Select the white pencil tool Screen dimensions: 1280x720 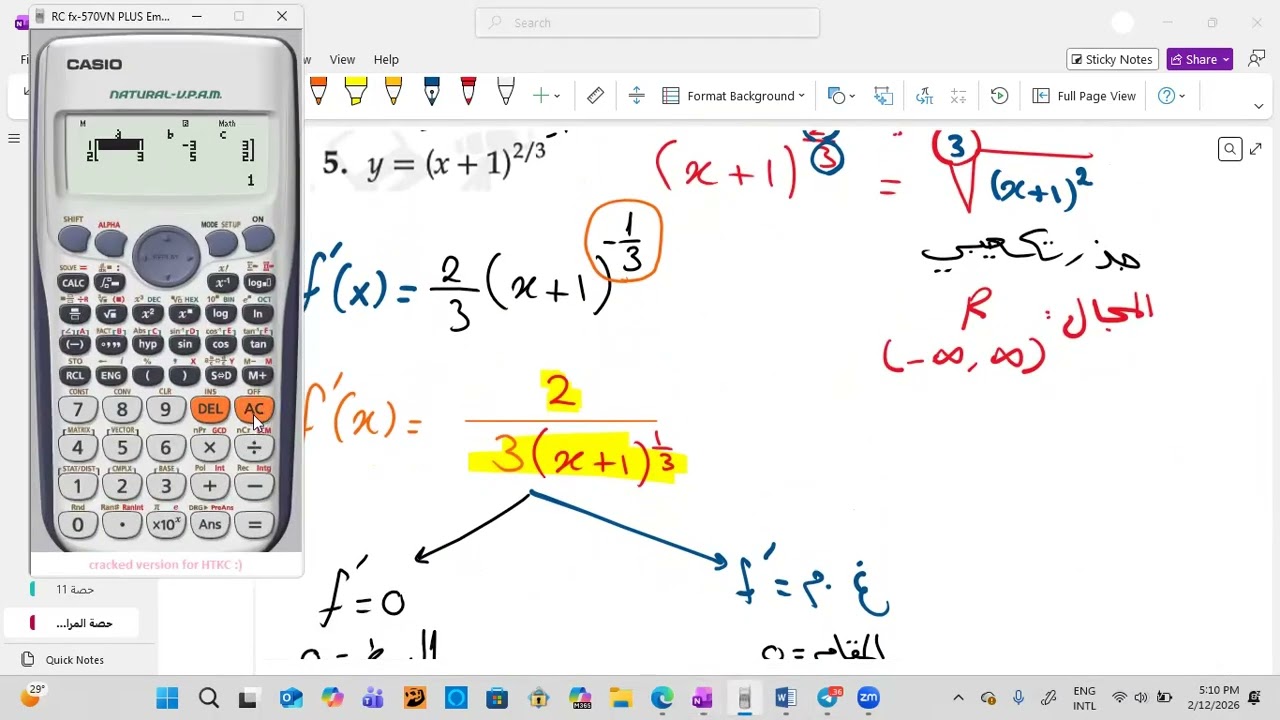[506, 92]
